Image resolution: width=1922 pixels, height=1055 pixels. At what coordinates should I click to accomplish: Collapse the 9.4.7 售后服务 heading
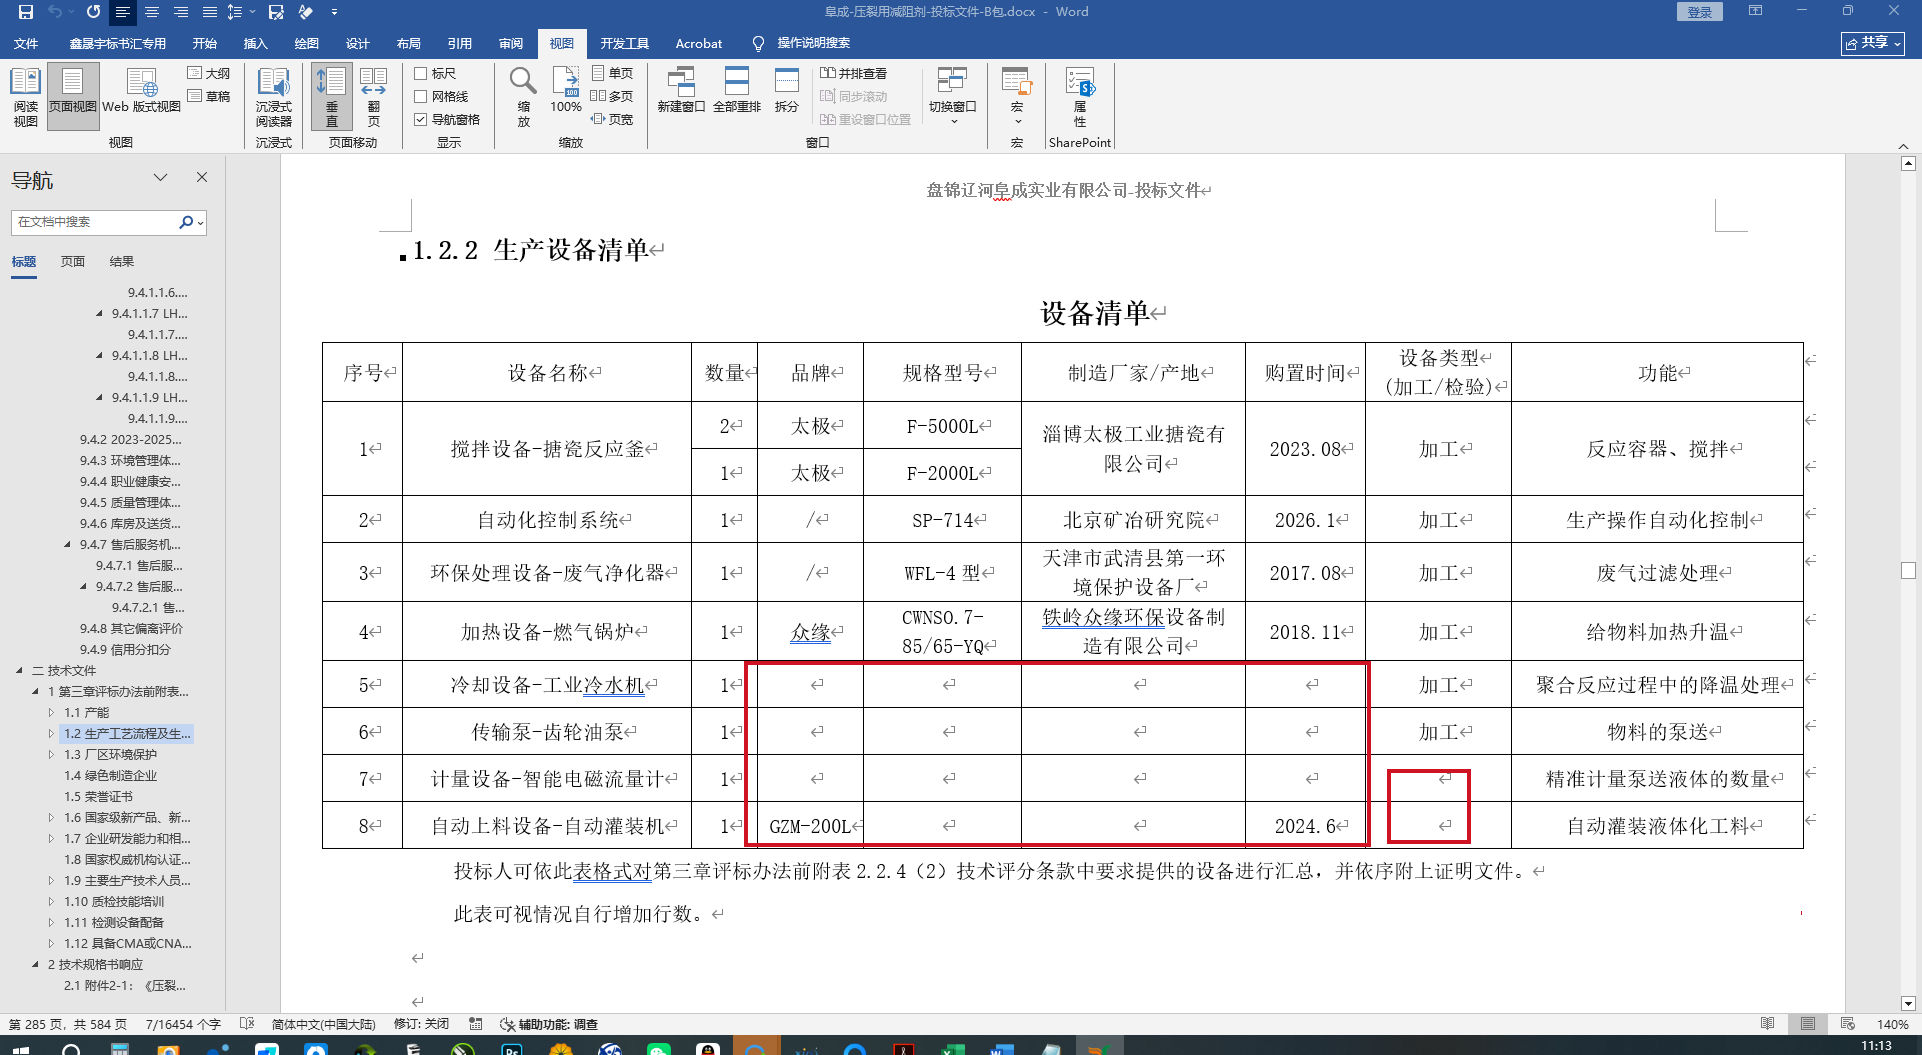68,545
